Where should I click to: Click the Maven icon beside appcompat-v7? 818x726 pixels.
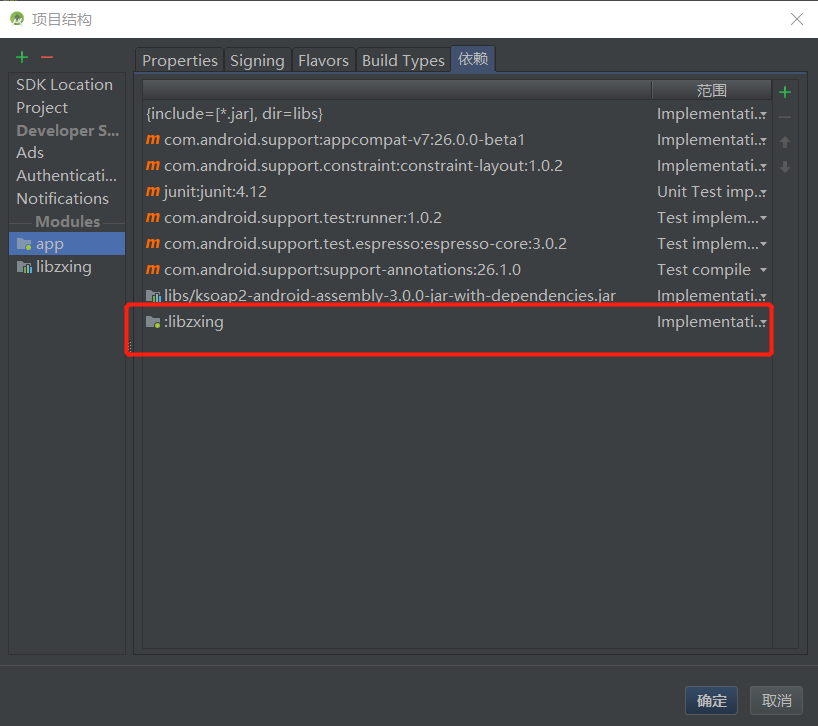[x=153, y=139]
